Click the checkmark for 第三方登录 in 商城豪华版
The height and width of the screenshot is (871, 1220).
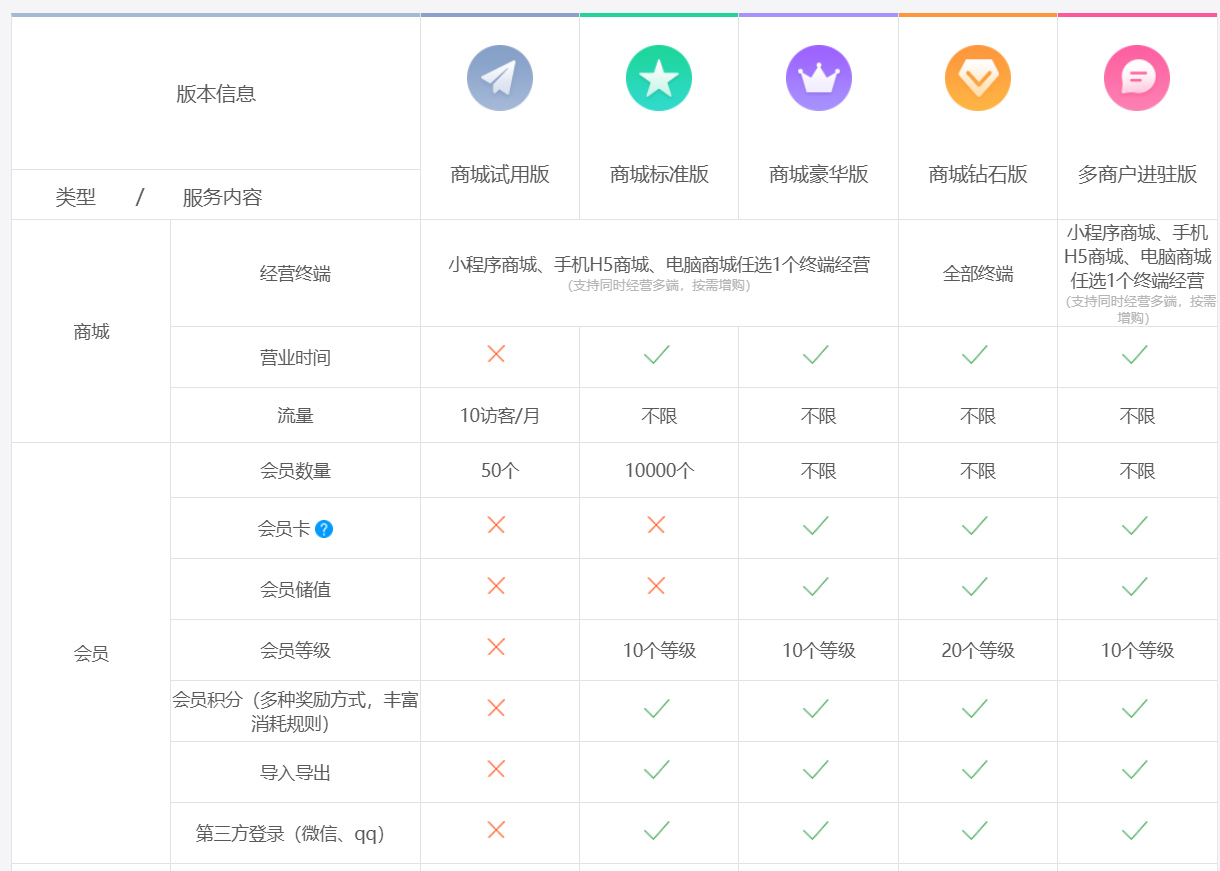click(x=816, y=830)
